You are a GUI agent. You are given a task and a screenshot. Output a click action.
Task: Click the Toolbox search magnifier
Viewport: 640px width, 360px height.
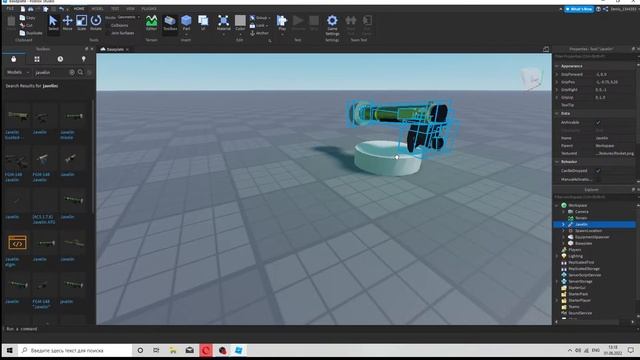[x=80, y=72]
